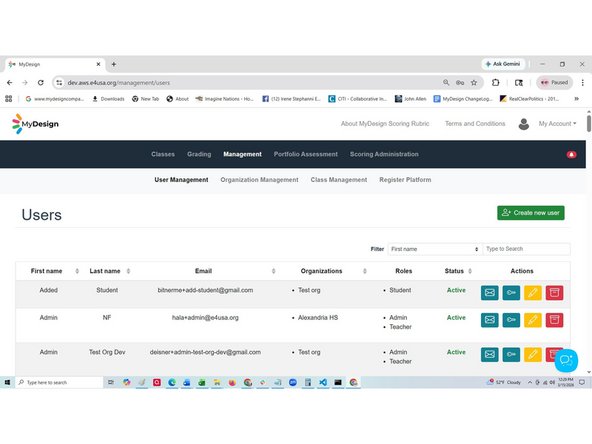
Task: Open weather widget in system tray
Action: click(x=505, y=382)
